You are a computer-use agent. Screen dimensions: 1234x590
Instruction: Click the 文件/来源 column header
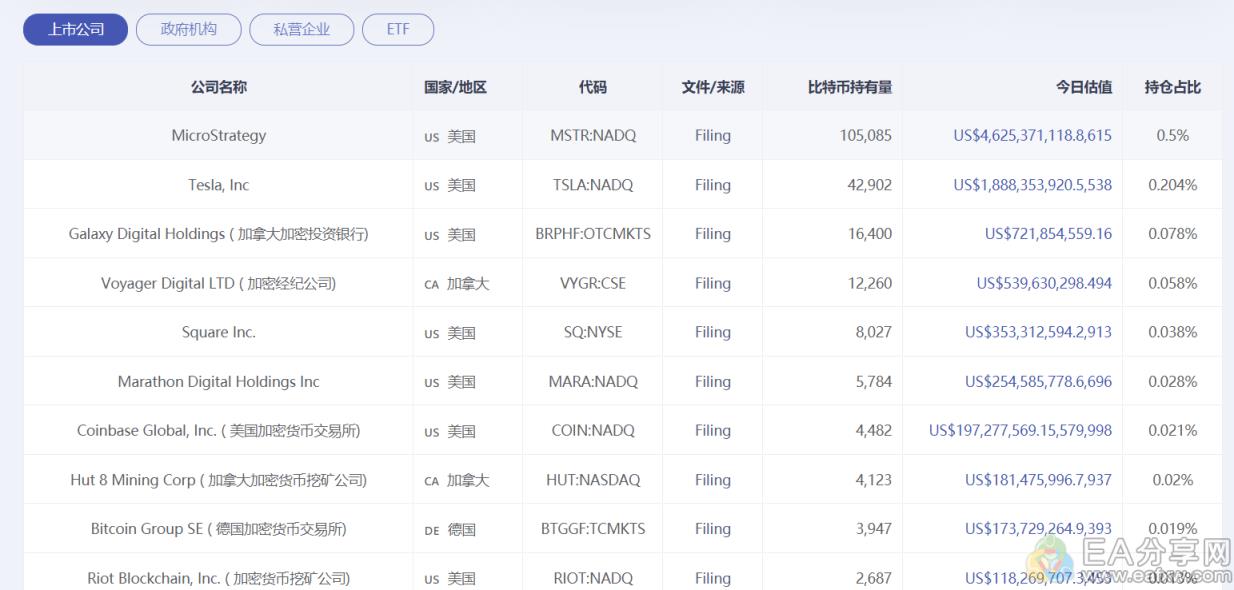tap(713, 87)
